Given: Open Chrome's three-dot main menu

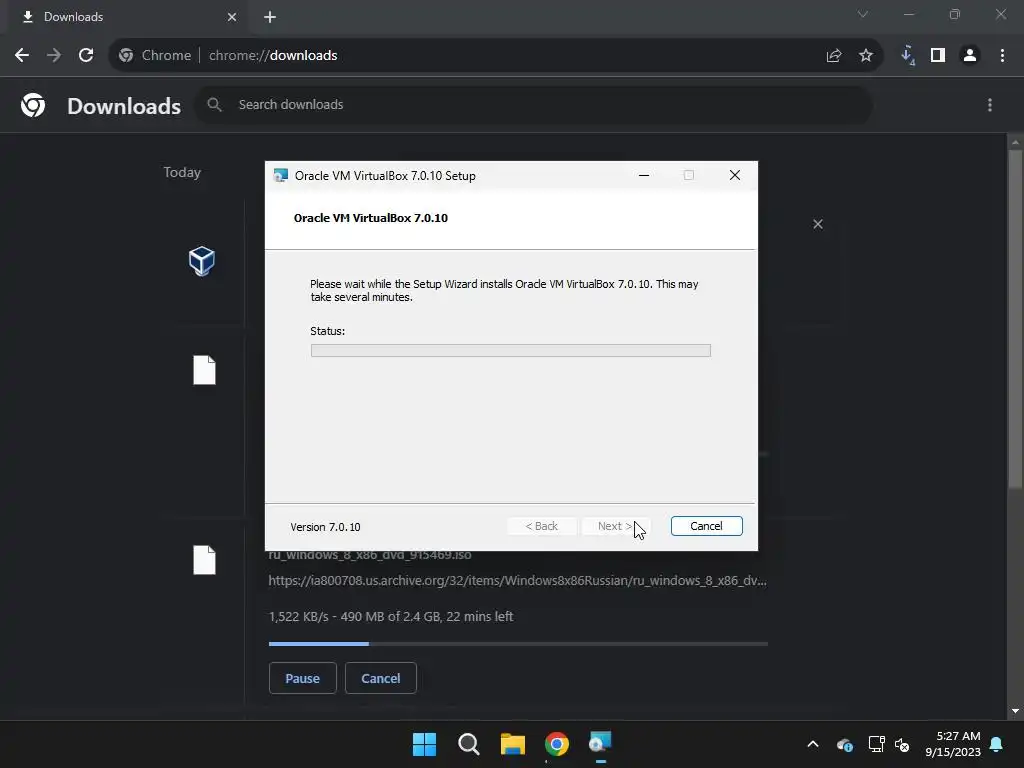Looking at the screenshot, I should [1002, 56].
